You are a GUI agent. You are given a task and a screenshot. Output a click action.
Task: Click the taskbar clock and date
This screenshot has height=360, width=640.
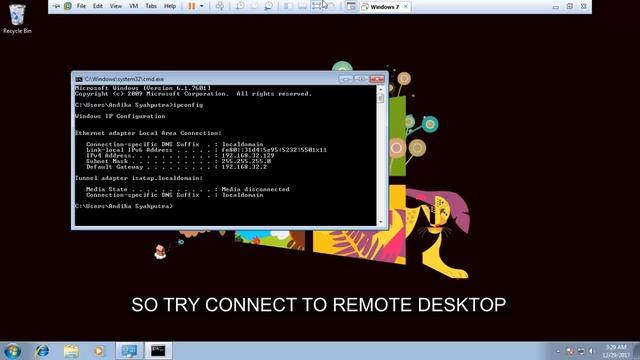click(616, 351)
